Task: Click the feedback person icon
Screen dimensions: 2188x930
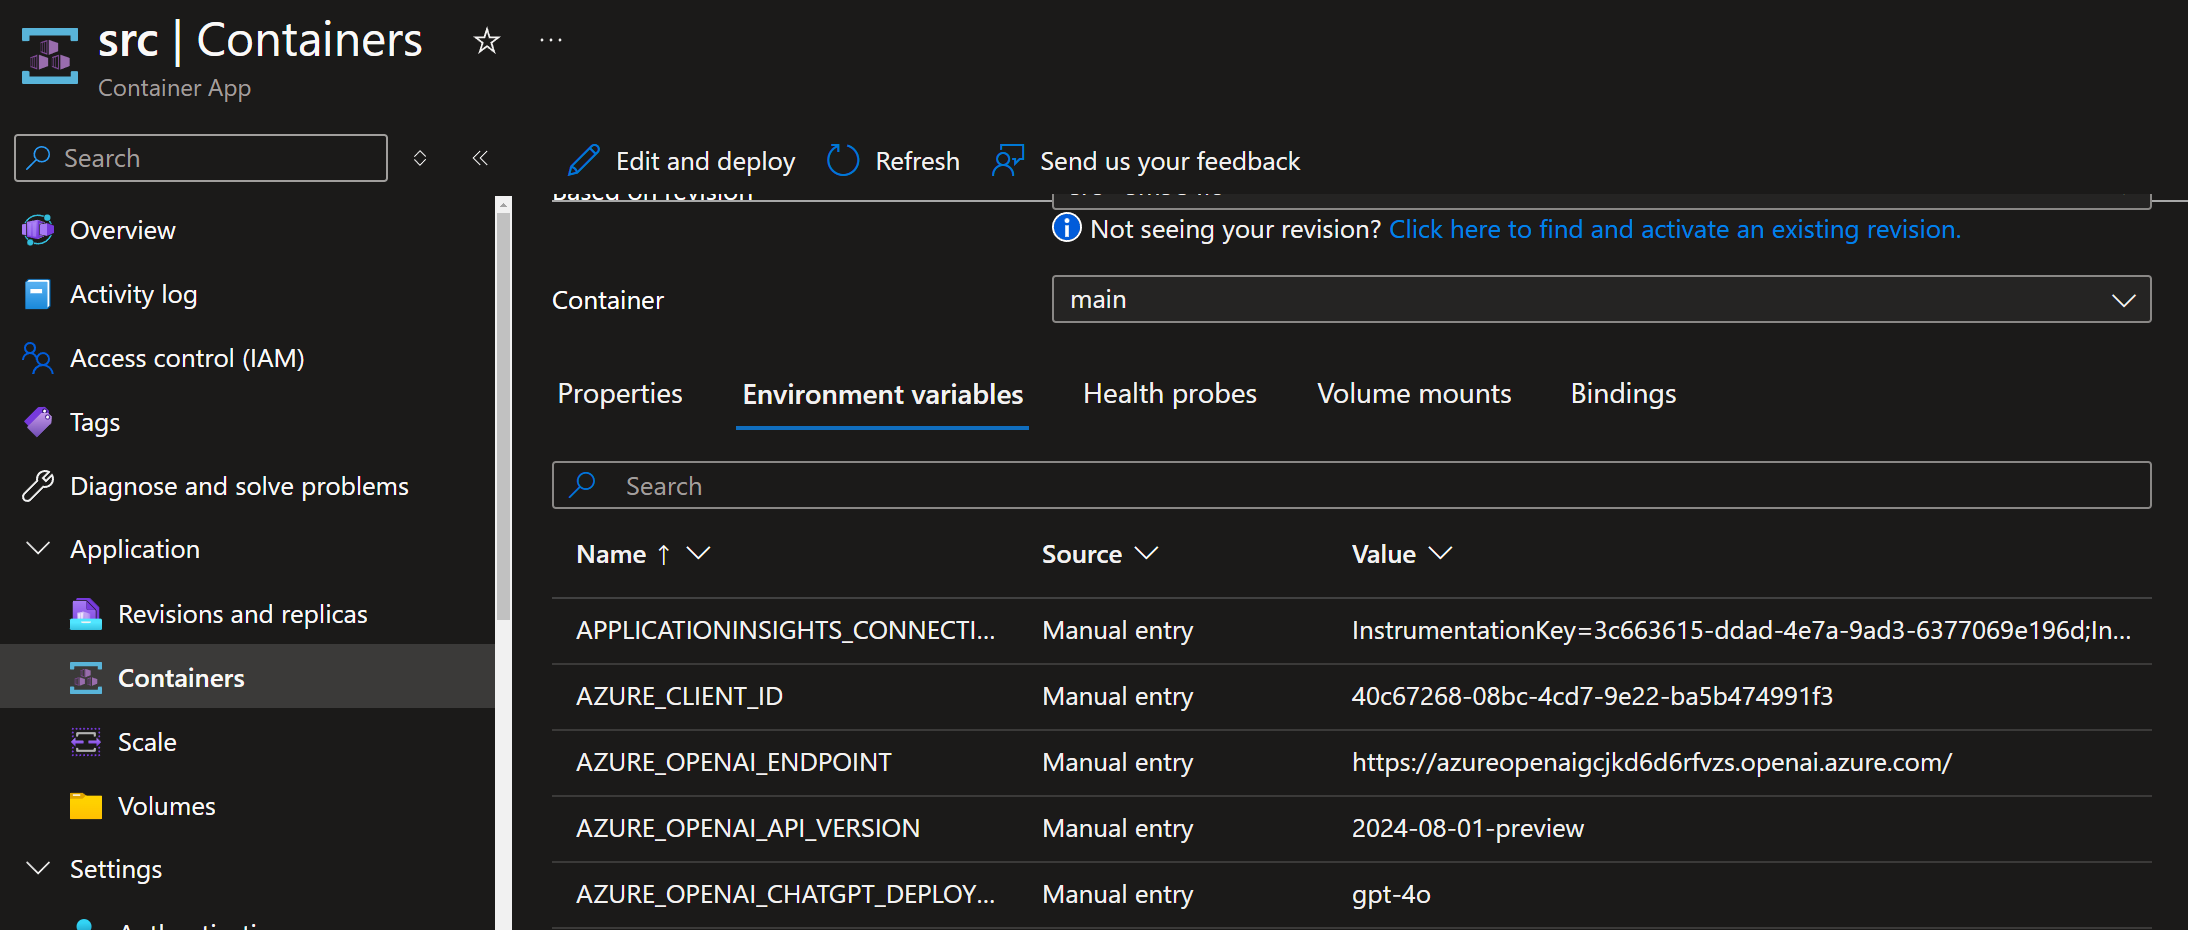Action: tap(1008, 161)
